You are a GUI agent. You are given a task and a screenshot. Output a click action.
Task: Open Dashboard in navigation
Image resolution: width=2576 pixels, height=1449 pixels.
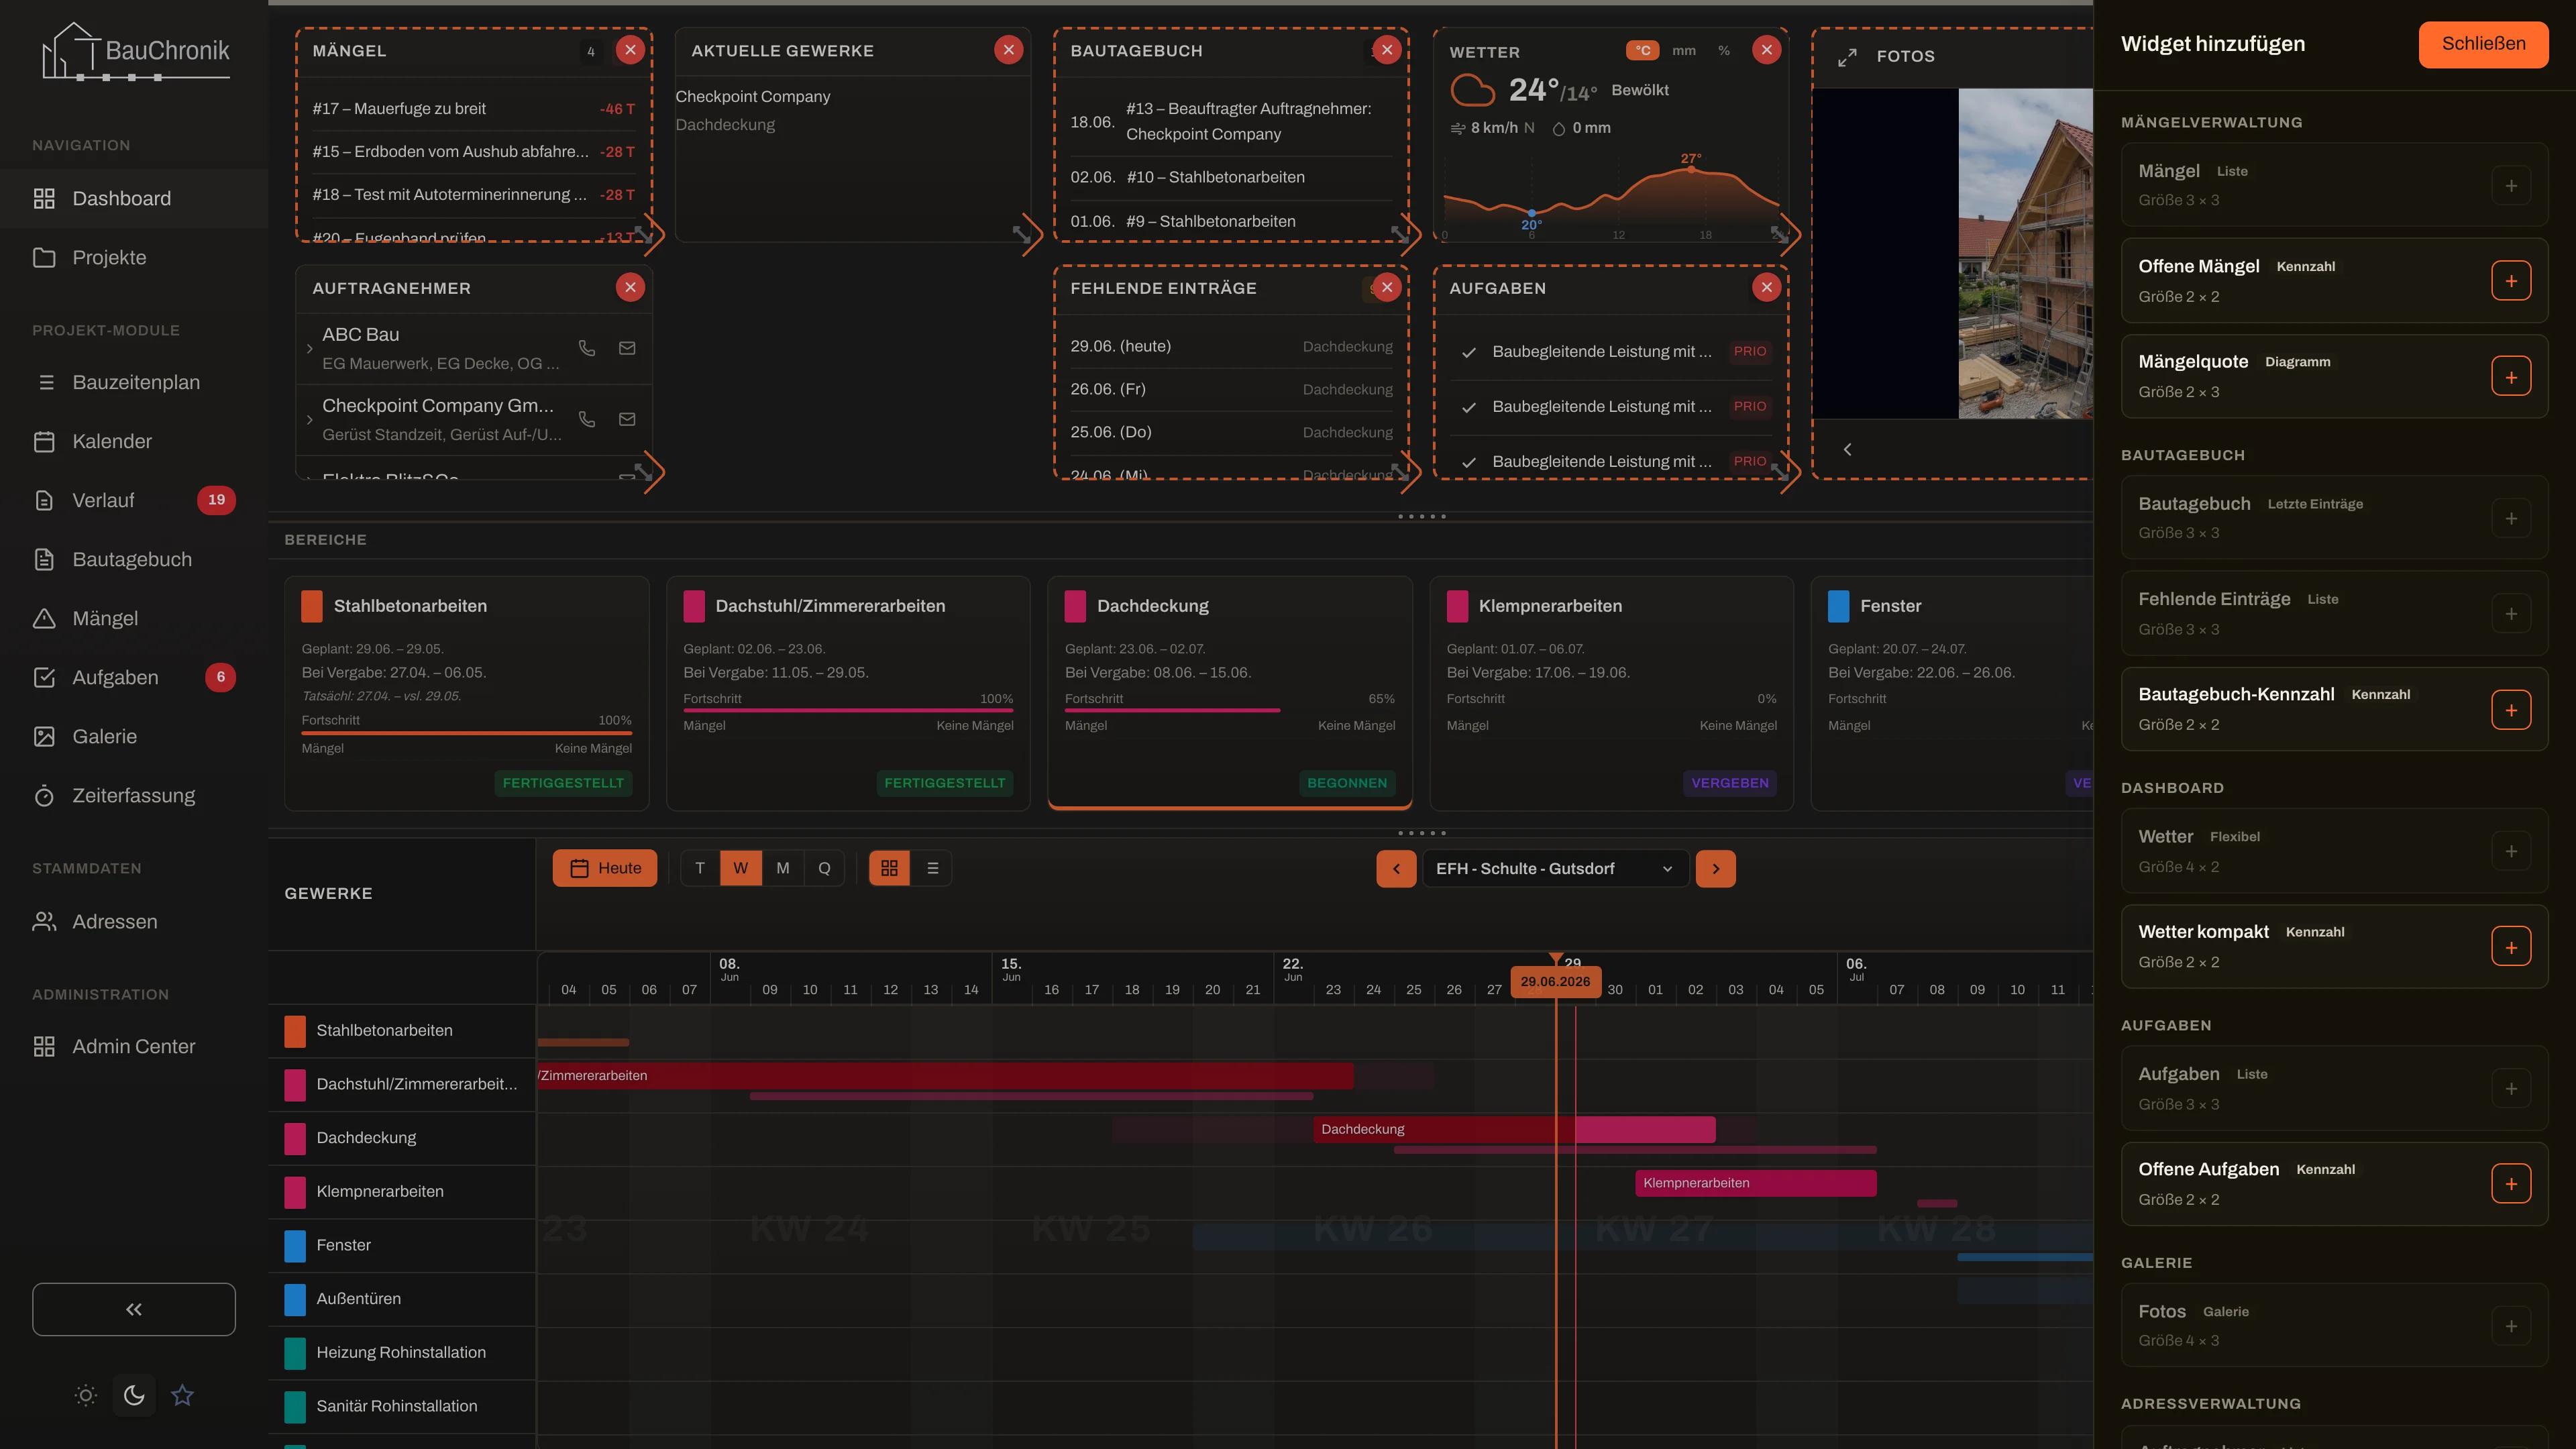[x=134, y=198]
